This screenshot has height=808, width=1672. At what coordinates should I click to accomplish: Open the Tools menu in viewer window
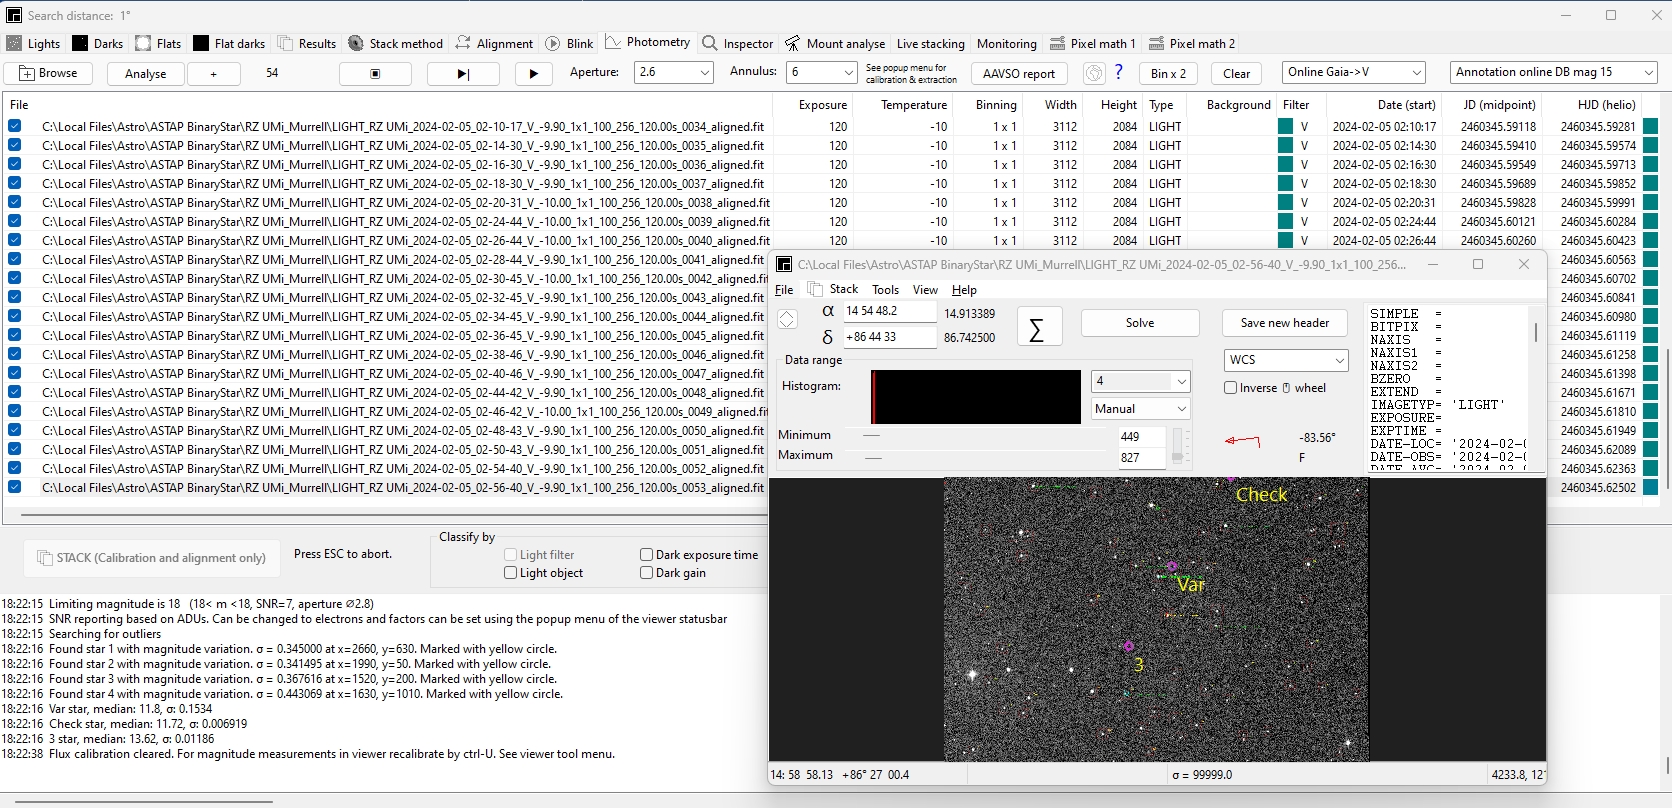(885, 290)
